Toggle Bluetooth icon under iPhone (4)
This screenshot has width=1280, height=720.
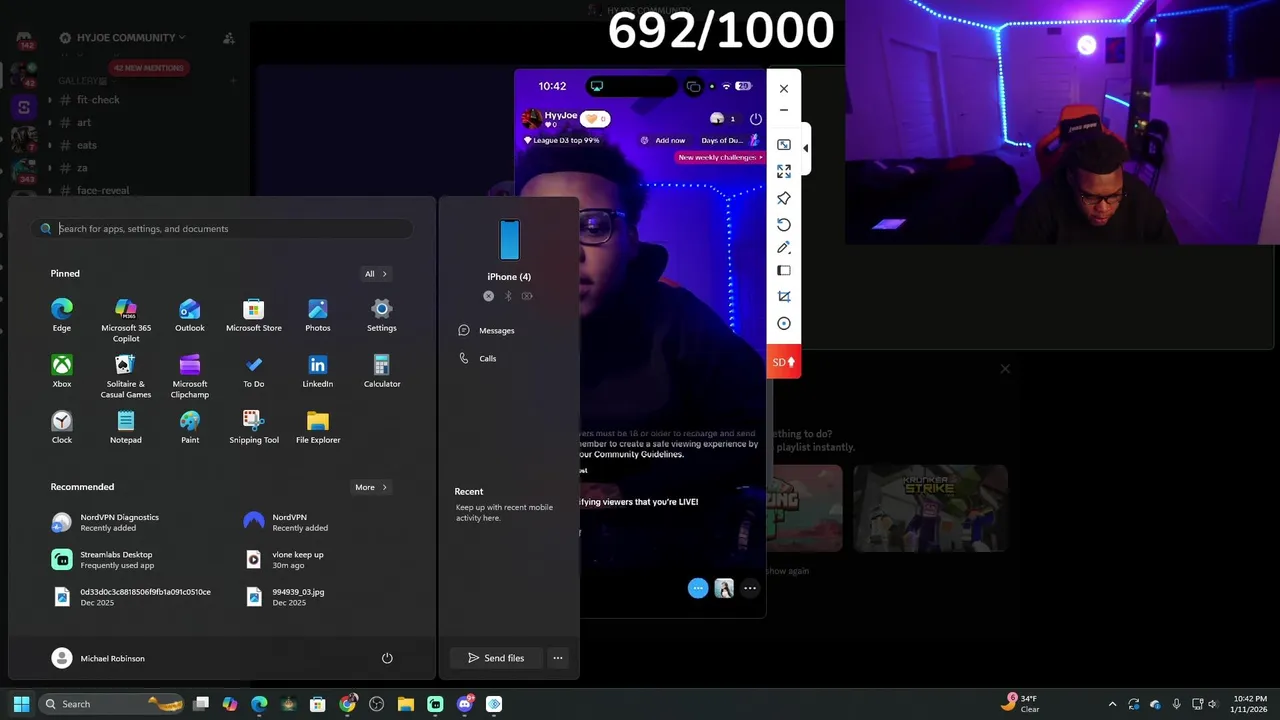(x=508, y=296)
